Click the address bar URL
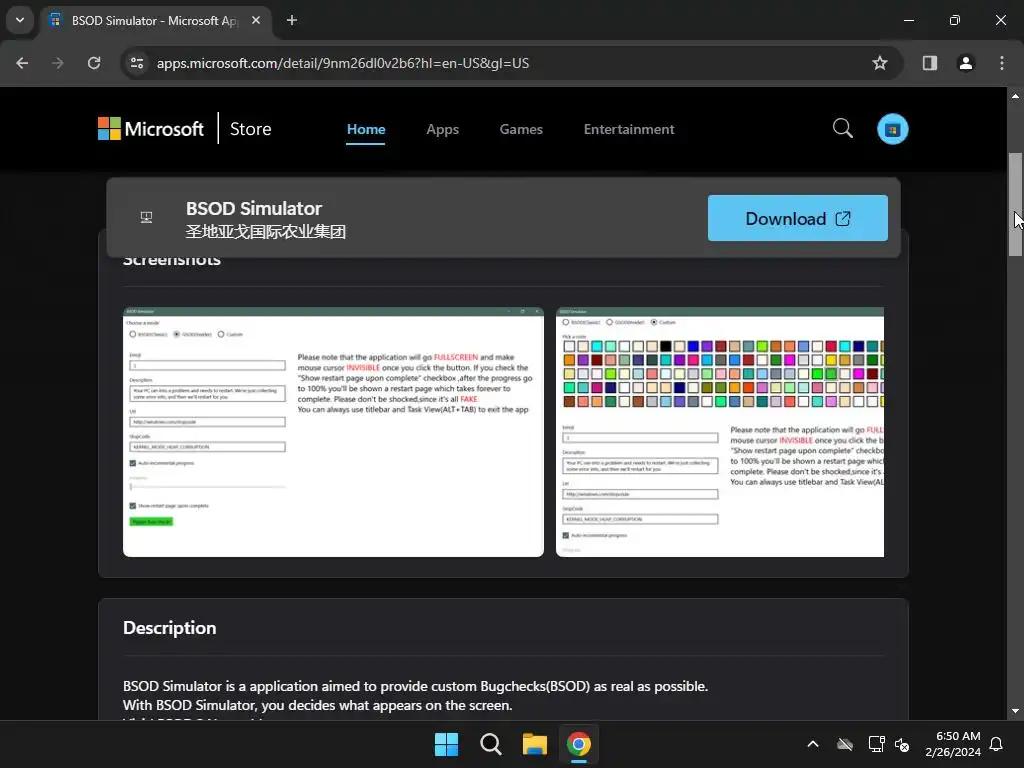This screenshot has width=1024, height=768. (x=342, y=63)
